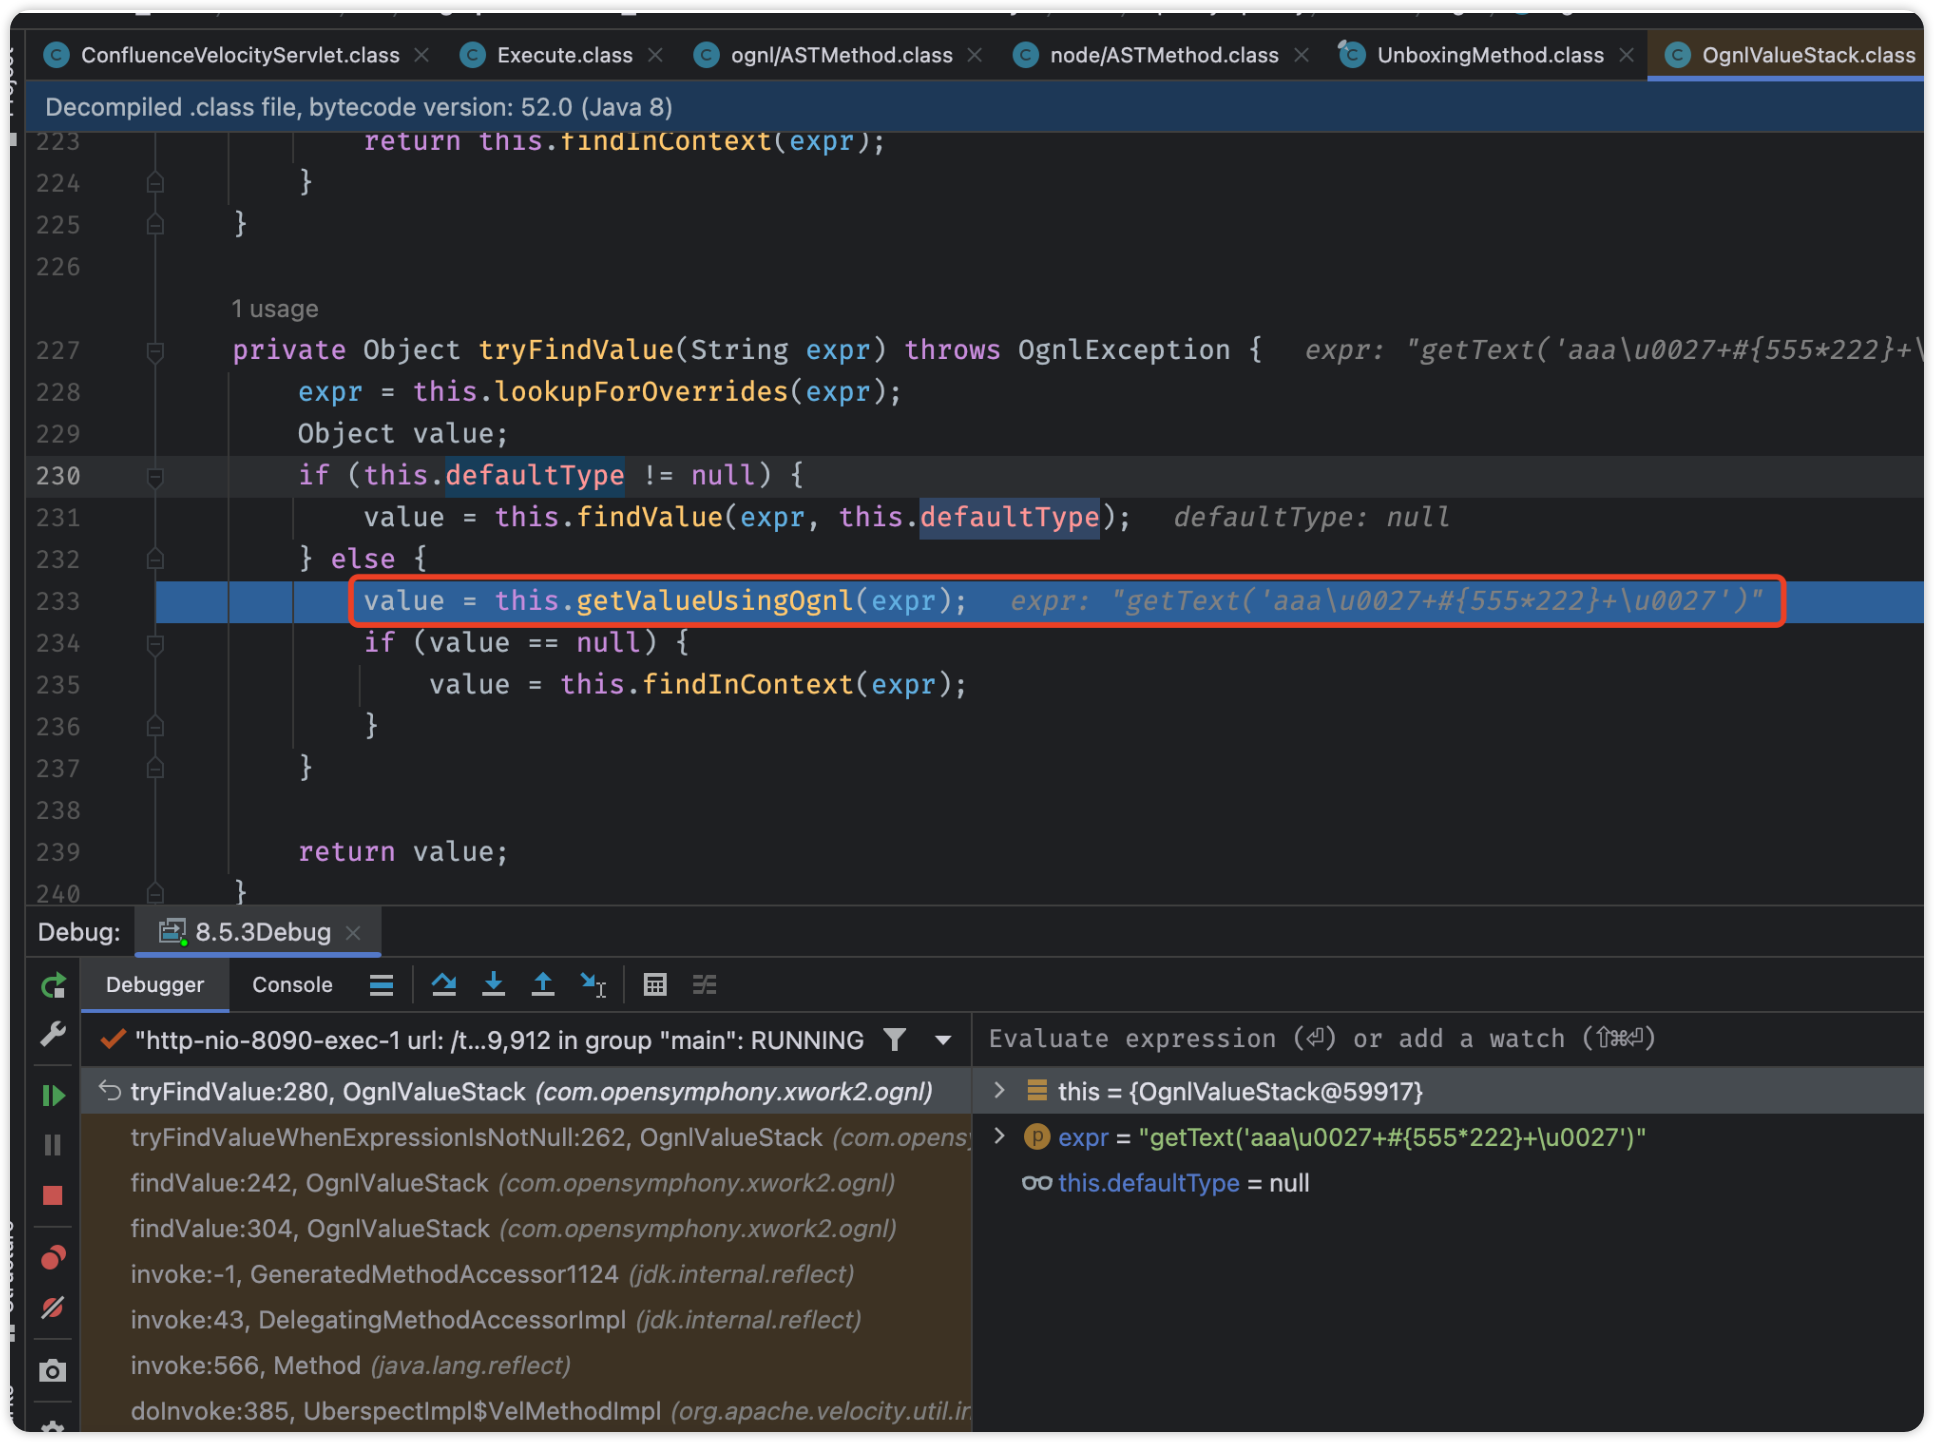Close the node/ASTMethod.class tab
Image resolution: width=1934 pixels, height=1442 pixels.
[1301, 55]
